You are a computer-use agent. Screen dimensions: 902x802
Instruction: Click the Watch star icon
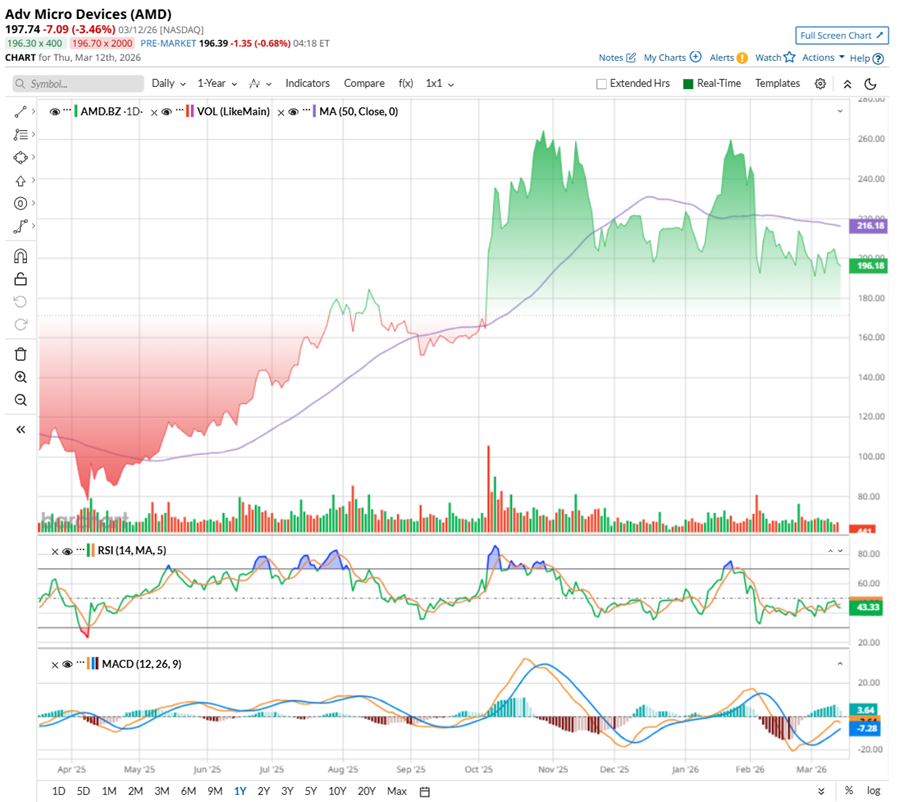point(789,57)
